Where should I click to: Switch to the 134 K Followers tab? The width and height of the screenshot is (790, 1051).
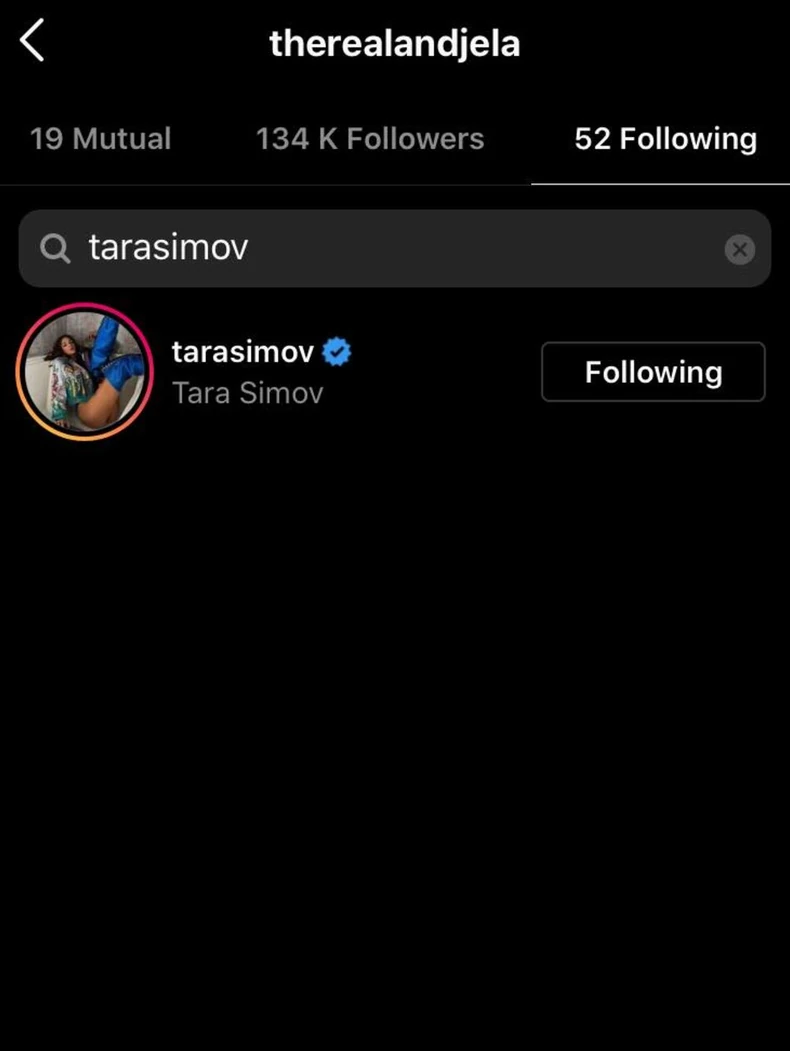pyautogui.click(x=370, y=139)
